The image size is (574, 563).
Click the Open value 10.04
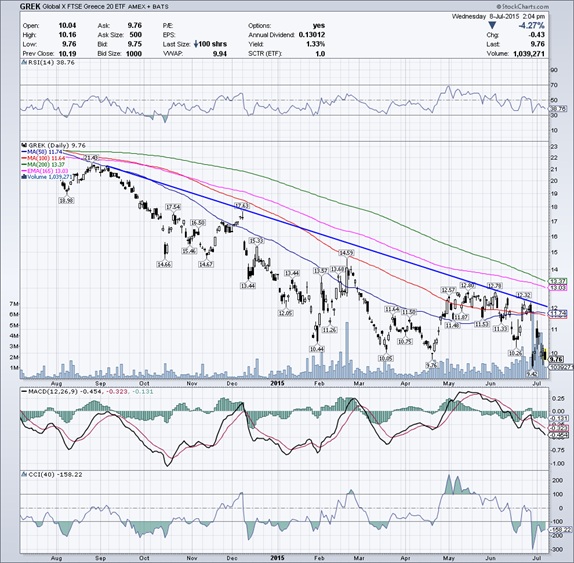pyautogui.click(x=67, y=26)
